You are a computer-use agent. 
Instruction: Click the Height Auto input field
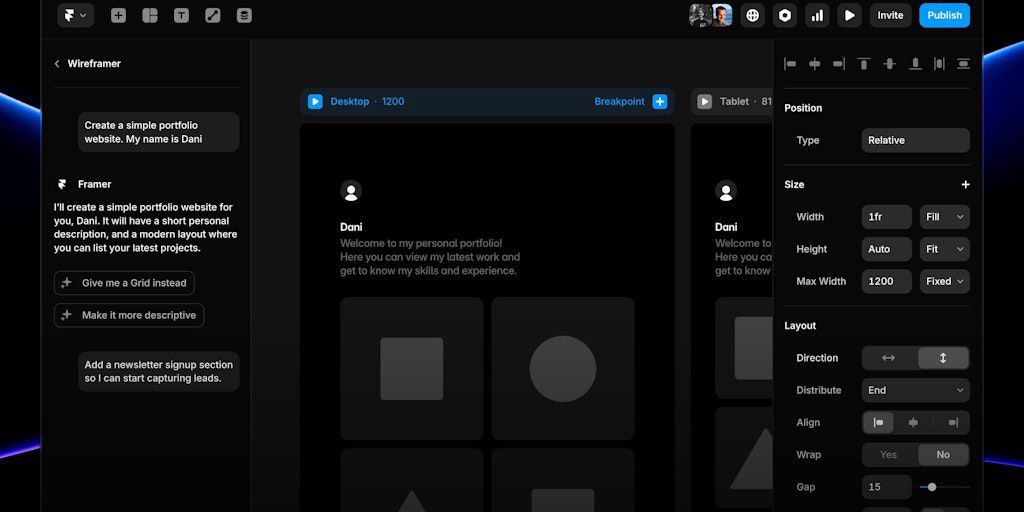pos(887,249)
